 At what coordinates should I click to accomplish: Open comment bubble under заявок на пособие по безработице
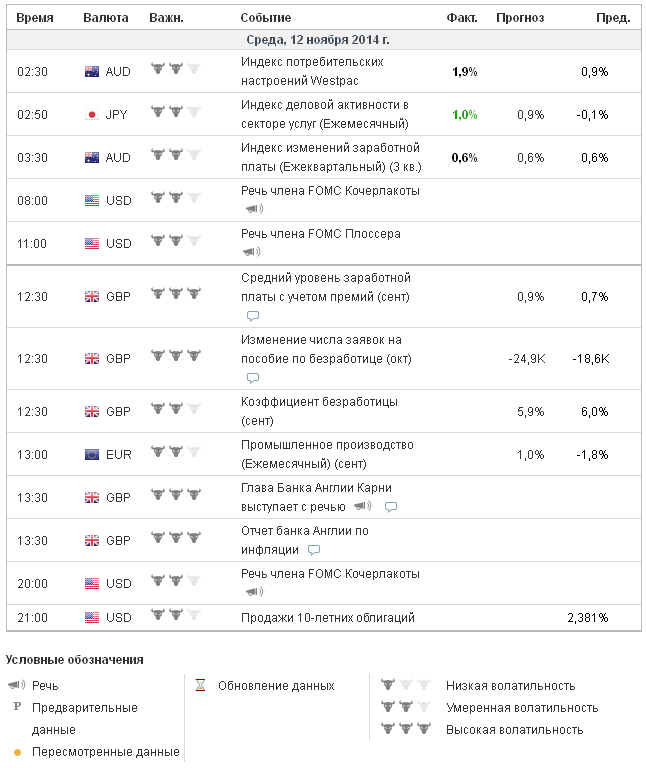pos(253,378)
